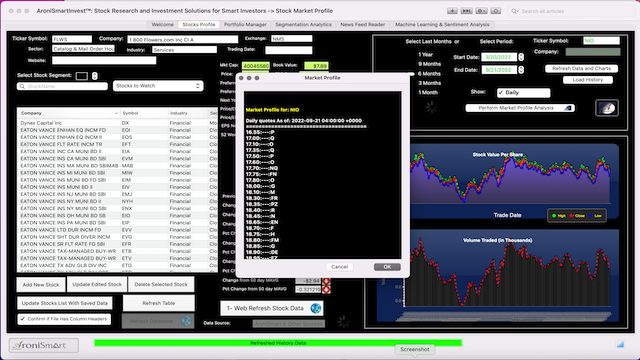The width and height of the screenshot is (640, 360).
Task: Click the Load History button
Action: click(588, 80)
